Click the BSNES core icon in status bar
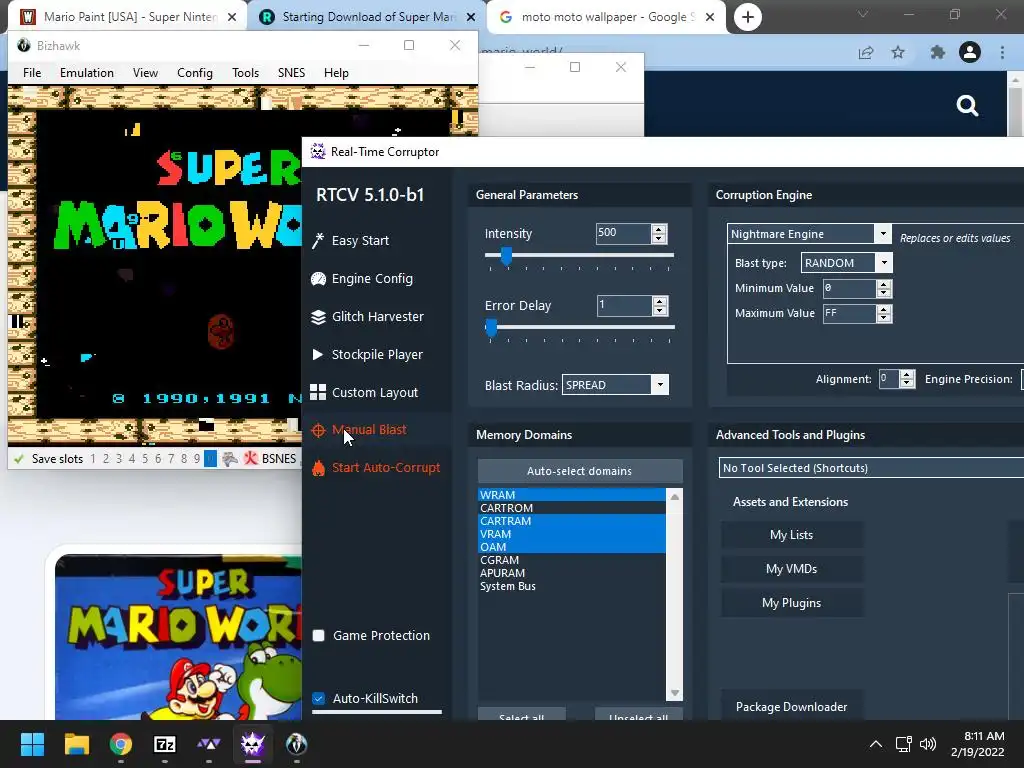 (x=250, y=458)
